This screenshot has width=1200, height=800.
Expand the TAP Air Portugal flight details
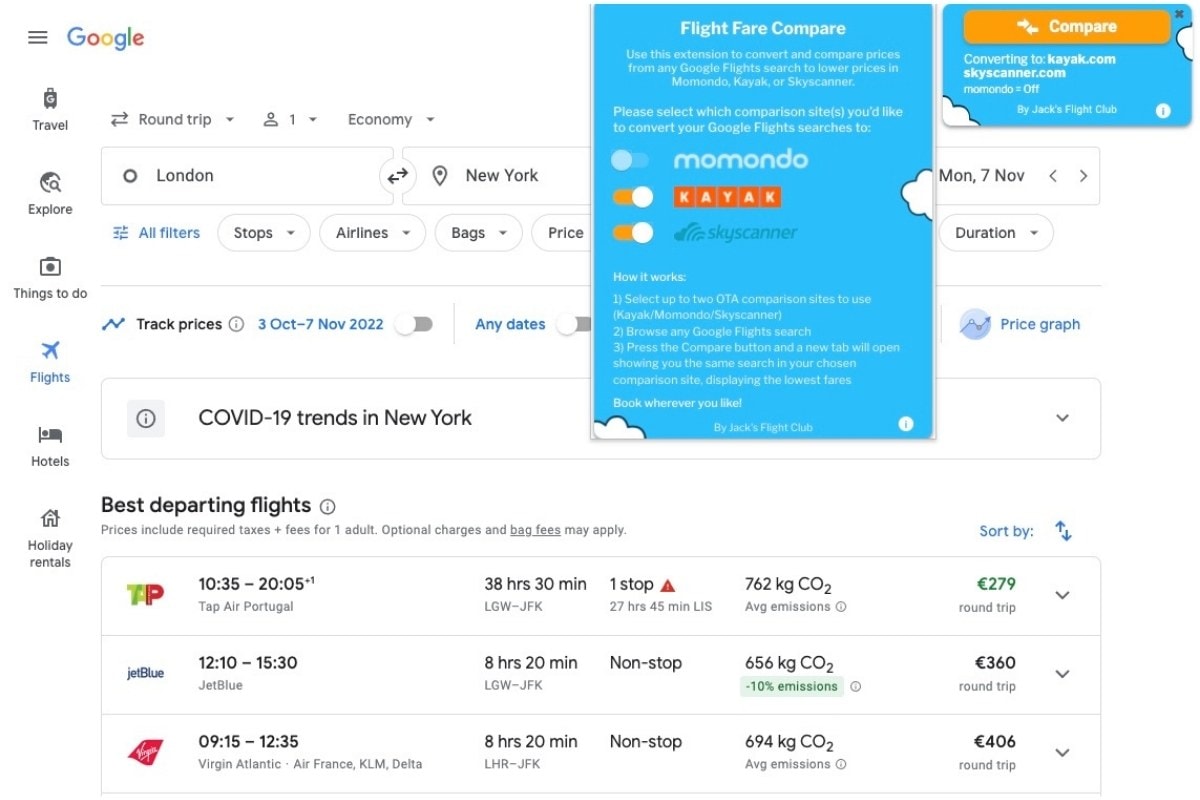pyautogui.click(x=1062, y=594)
